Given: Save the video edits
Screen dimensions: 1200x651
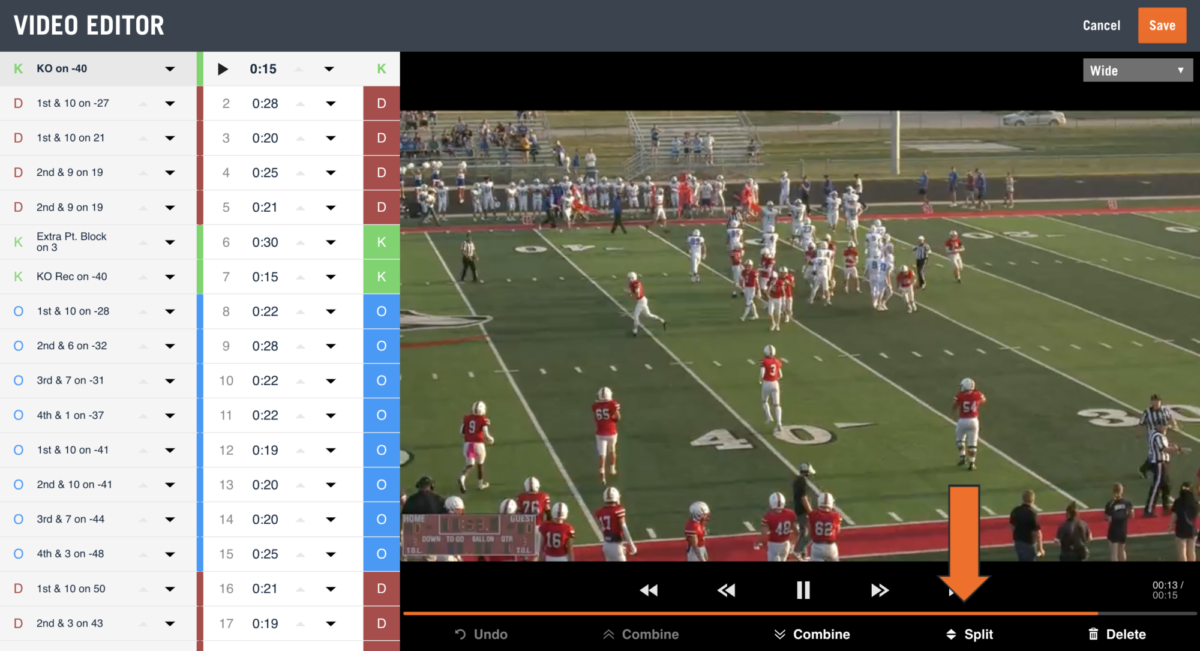Looking at the screenshot, I should tap(1162, 25).
